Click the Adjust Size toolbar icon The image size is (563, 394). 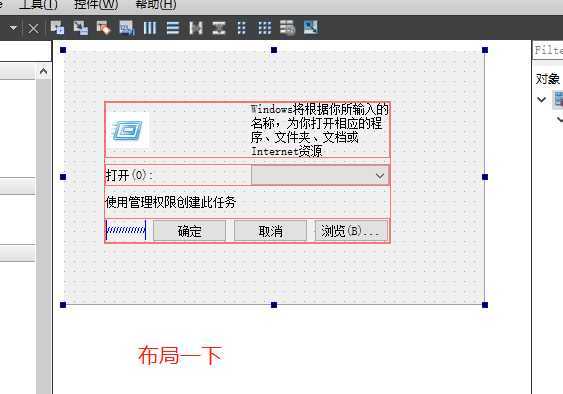[311, 28]
